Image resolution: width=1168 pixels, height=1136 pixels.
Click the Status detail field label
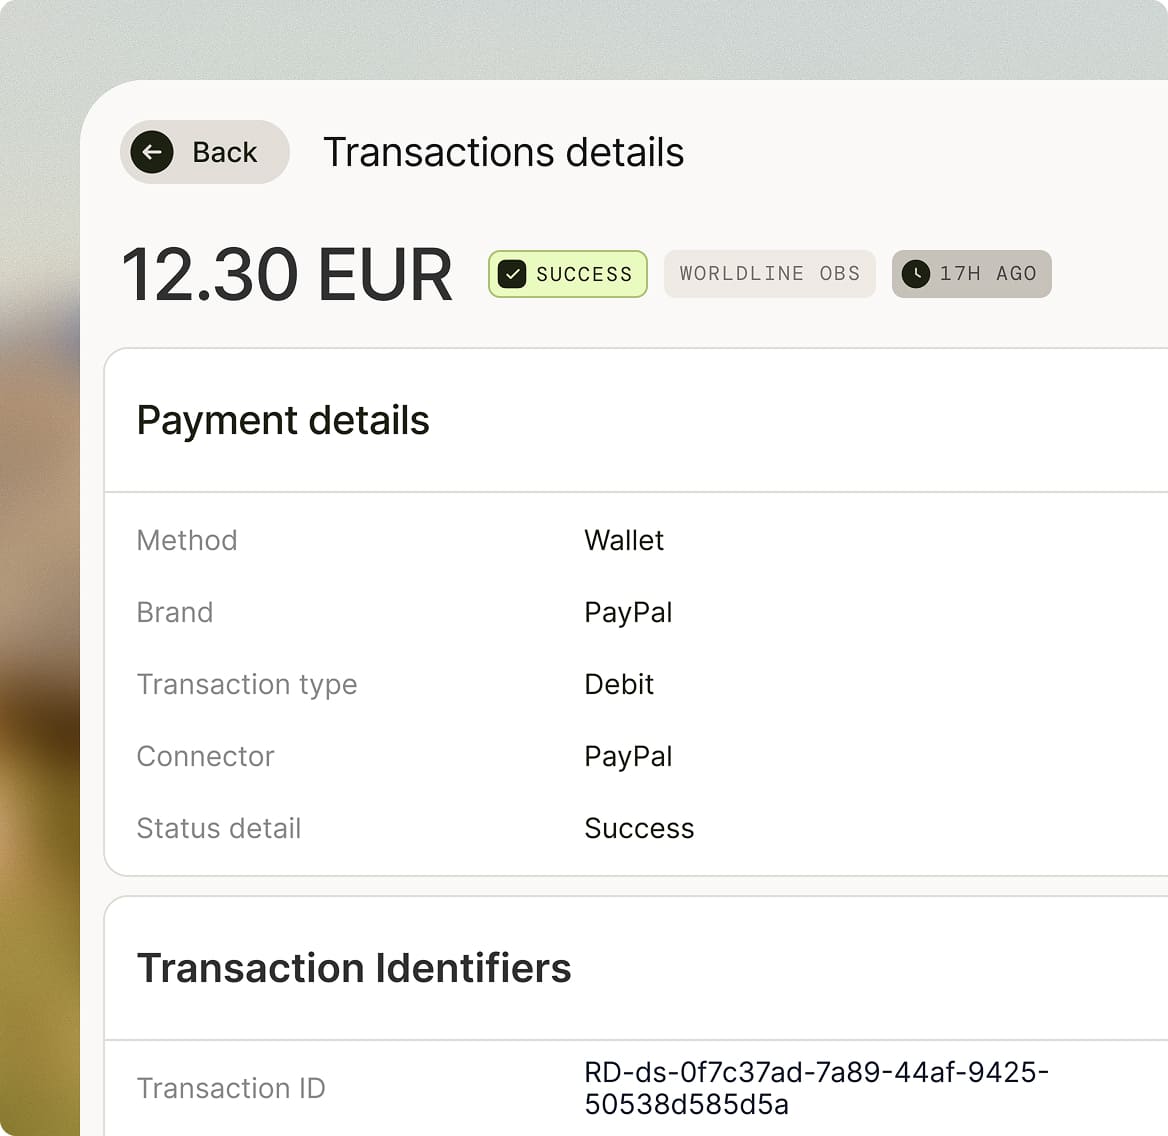coord(219,828)
